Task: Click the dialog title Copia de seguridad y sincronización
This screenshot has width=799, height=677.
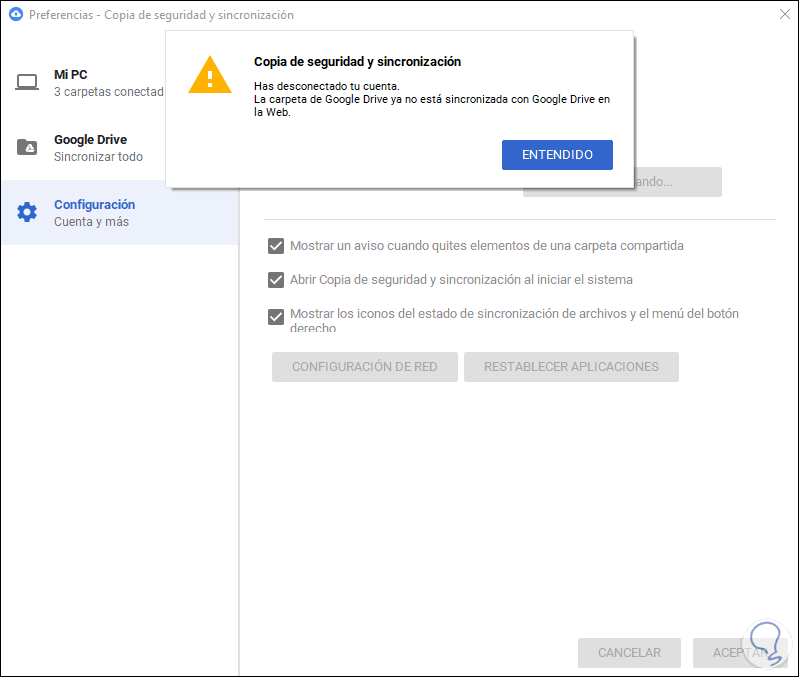Action: pyautogui.click(x=357, y=62)
